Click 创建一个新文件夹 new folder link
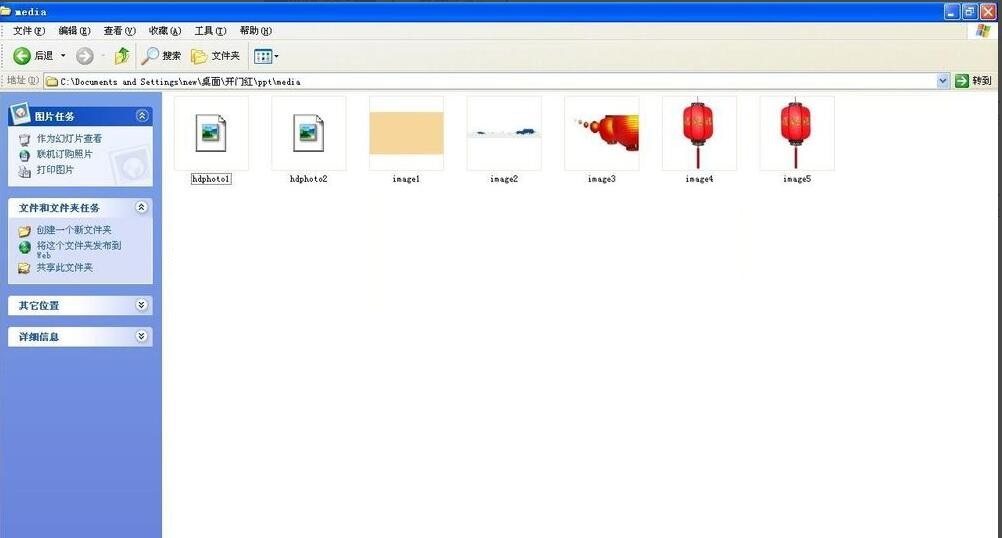The height and width of the screenshot is (538, 1002). [x=74, y=230]
